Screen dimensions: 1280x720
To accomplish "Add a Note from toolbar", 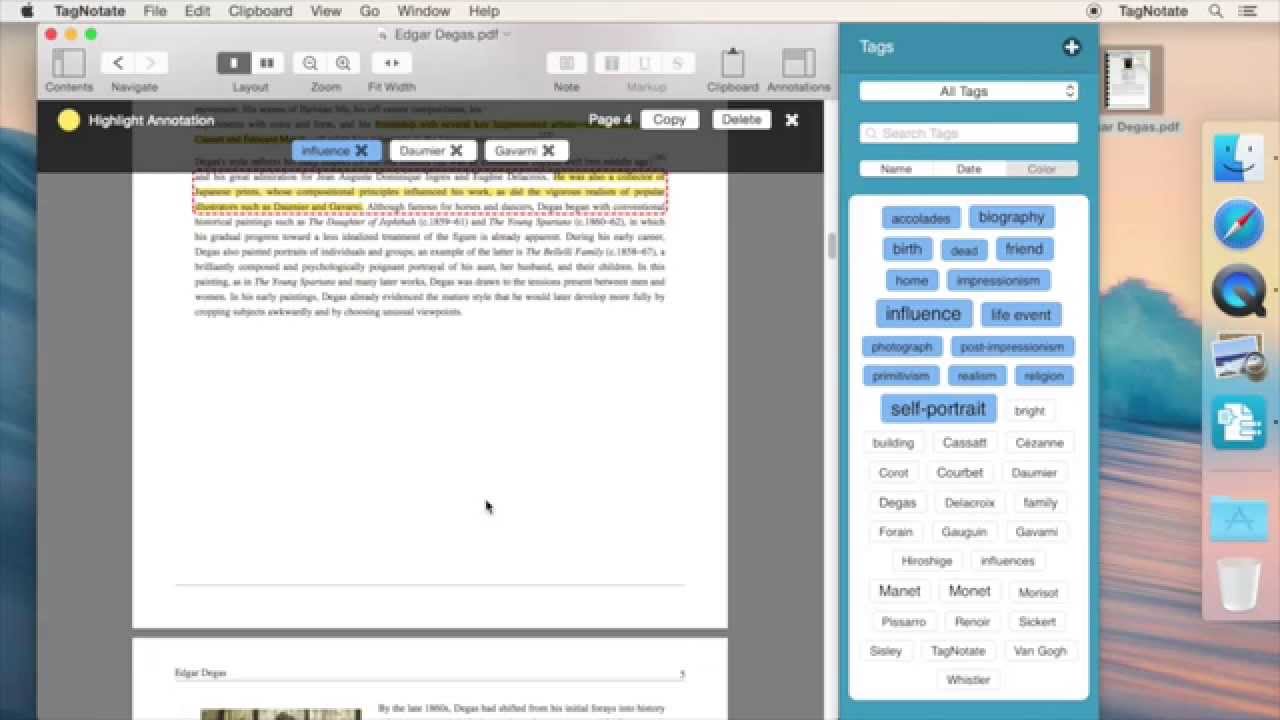I will point(567,63).
